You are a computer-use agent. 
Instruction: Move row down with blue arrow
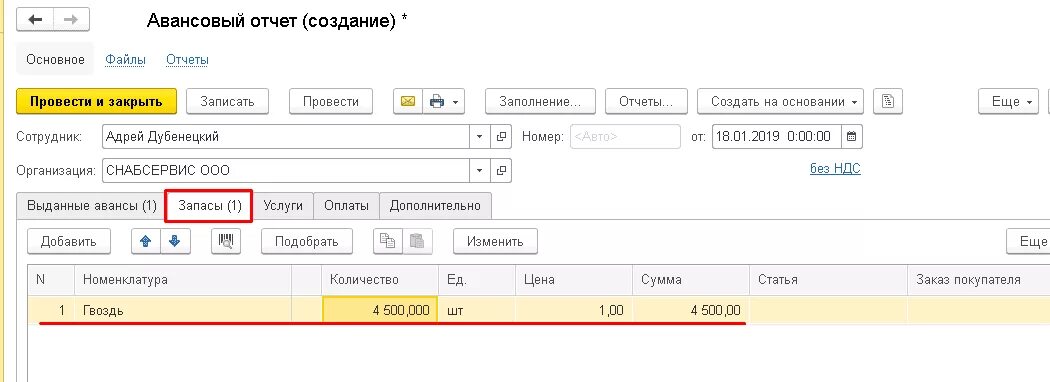(175, 241)
